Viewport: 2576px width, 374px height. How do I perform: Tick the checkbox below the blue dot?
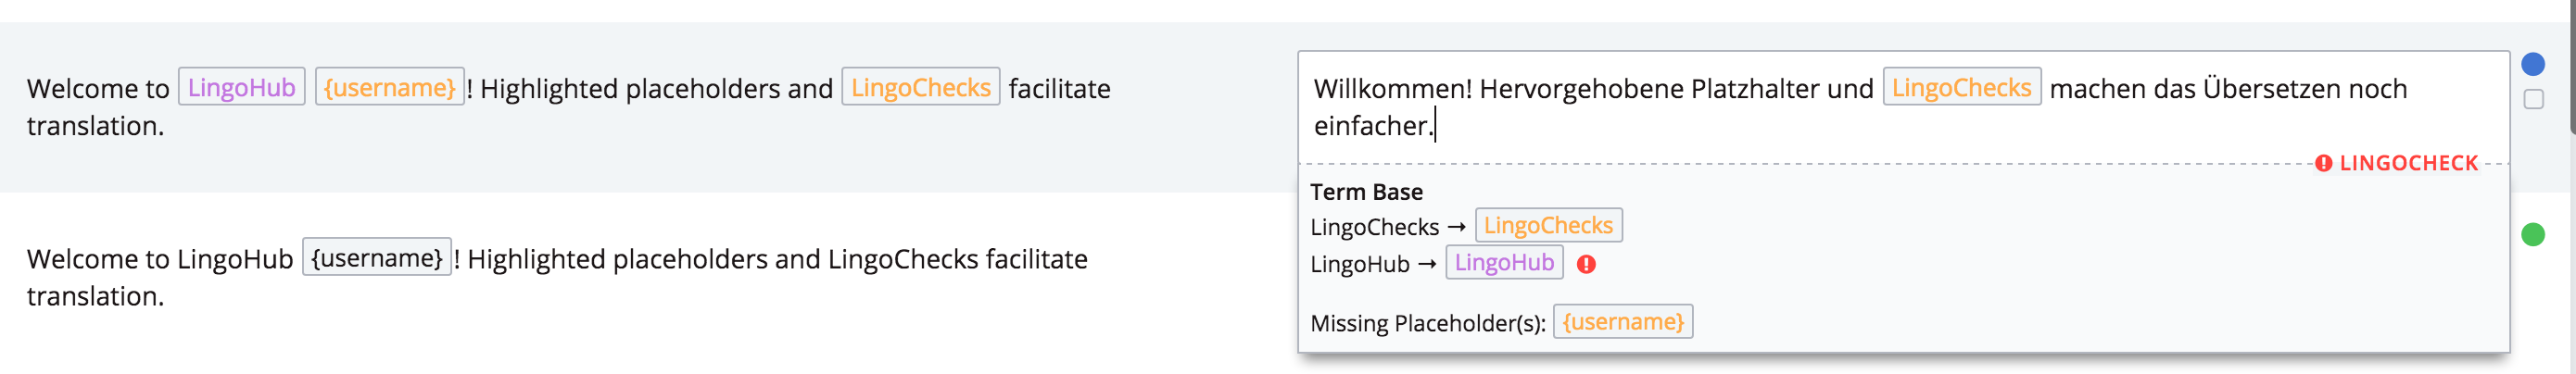[2534, 99]
